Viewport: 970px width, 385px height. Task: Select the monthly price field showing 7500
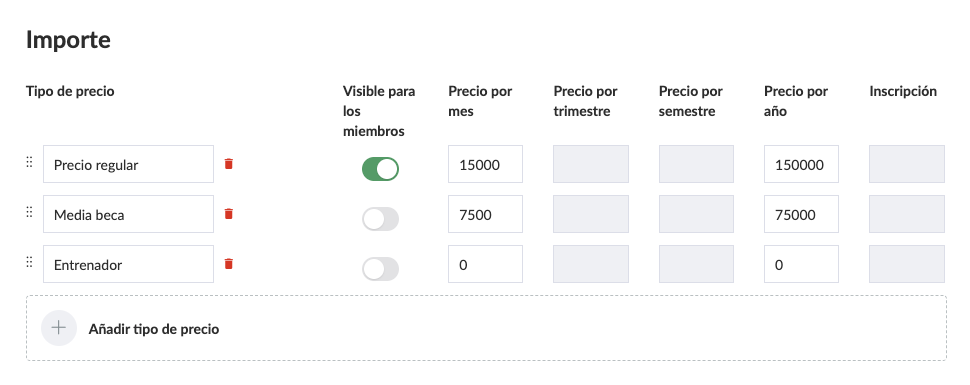486,214
